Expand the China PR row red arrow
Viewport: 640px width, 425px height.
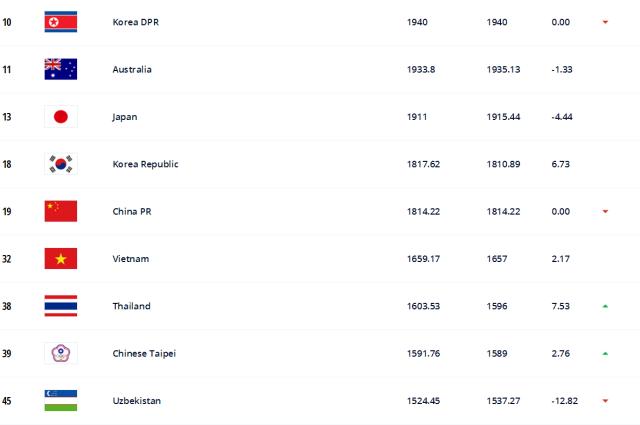(605, 211)
